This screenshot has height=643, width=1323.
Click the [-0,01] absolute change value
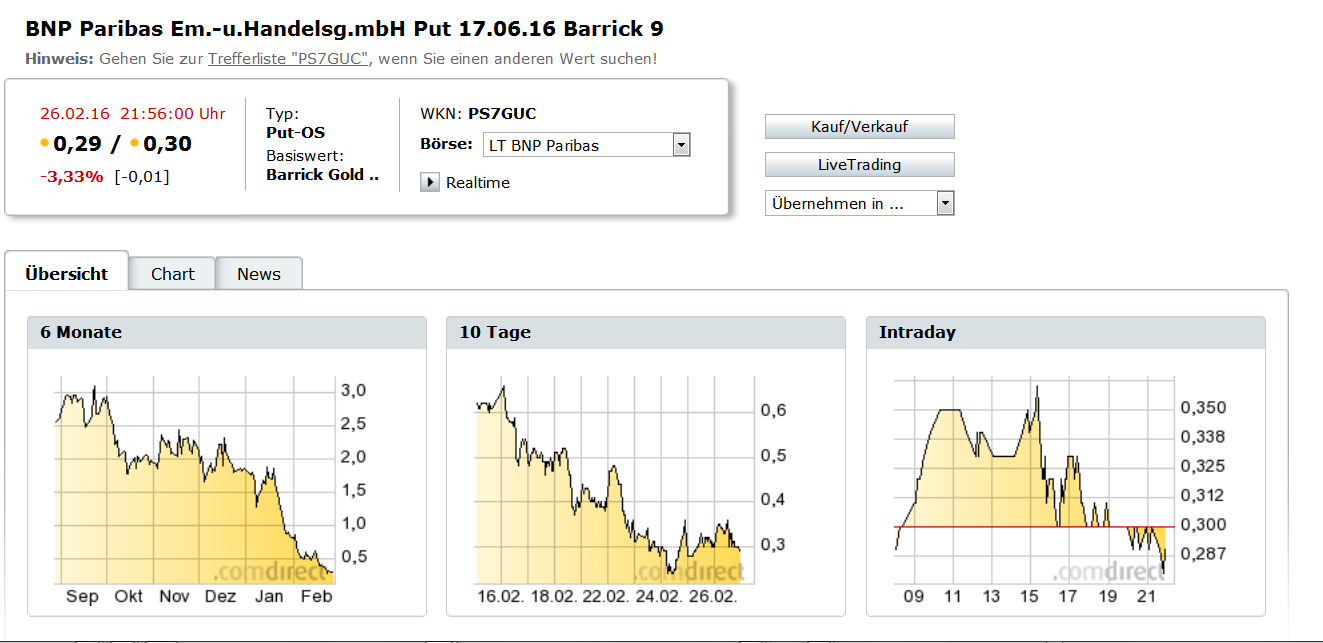coord(141,177)
